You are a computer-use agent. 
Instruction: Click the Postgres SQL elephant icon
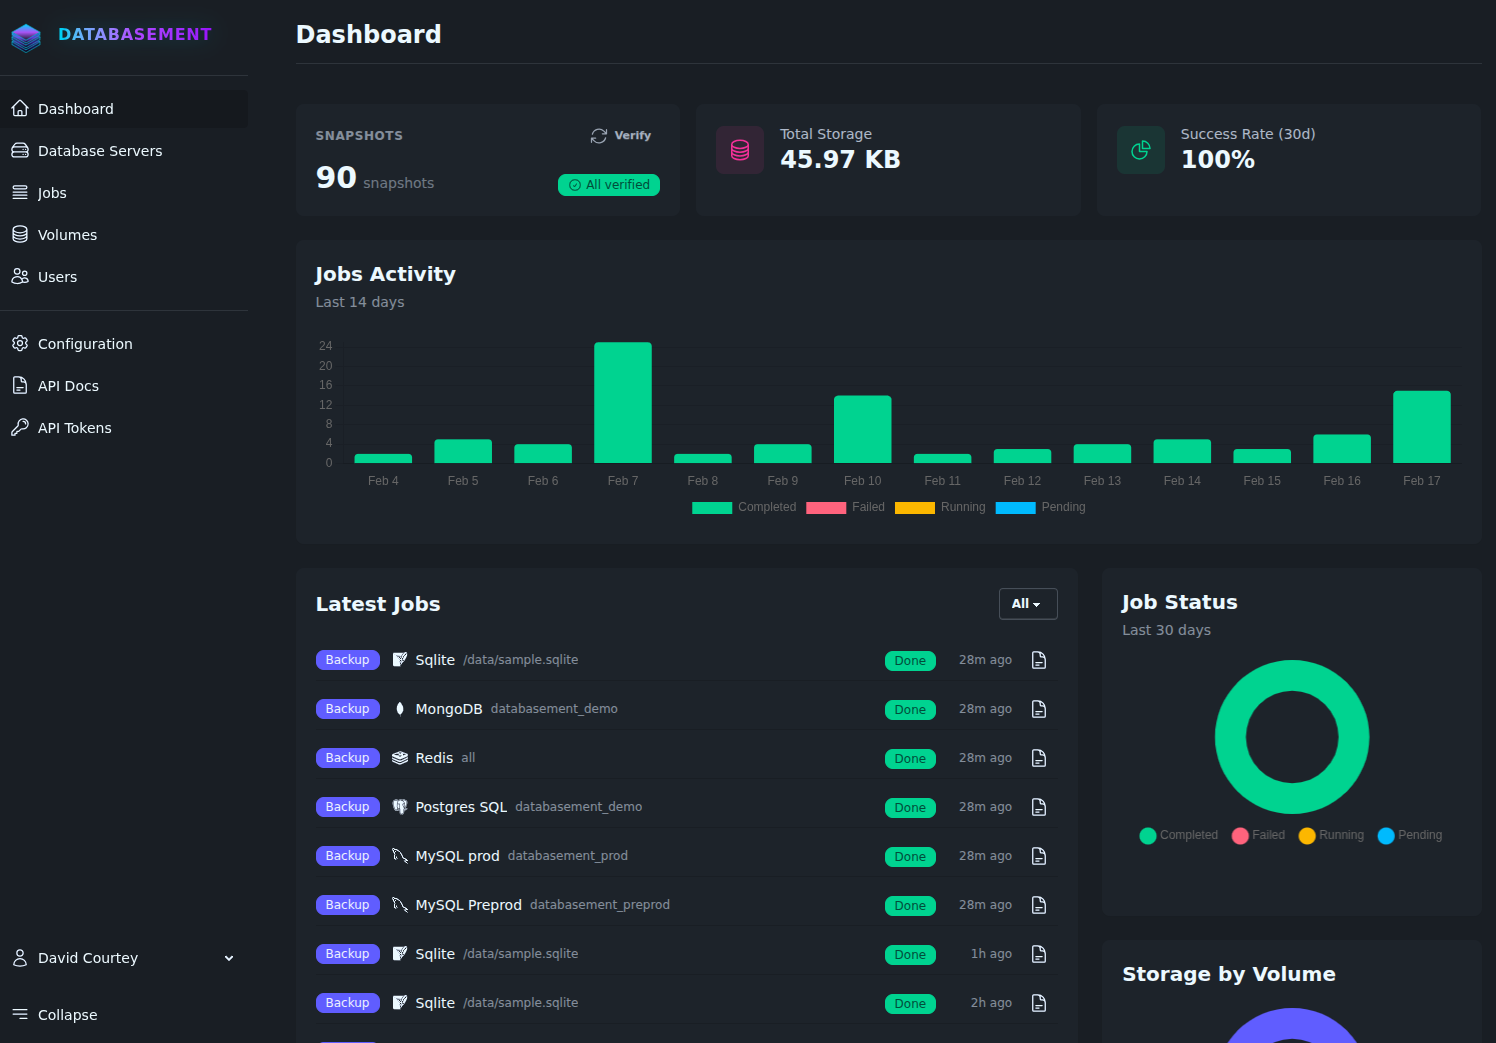pyautogui.click(x=400, y=807)
